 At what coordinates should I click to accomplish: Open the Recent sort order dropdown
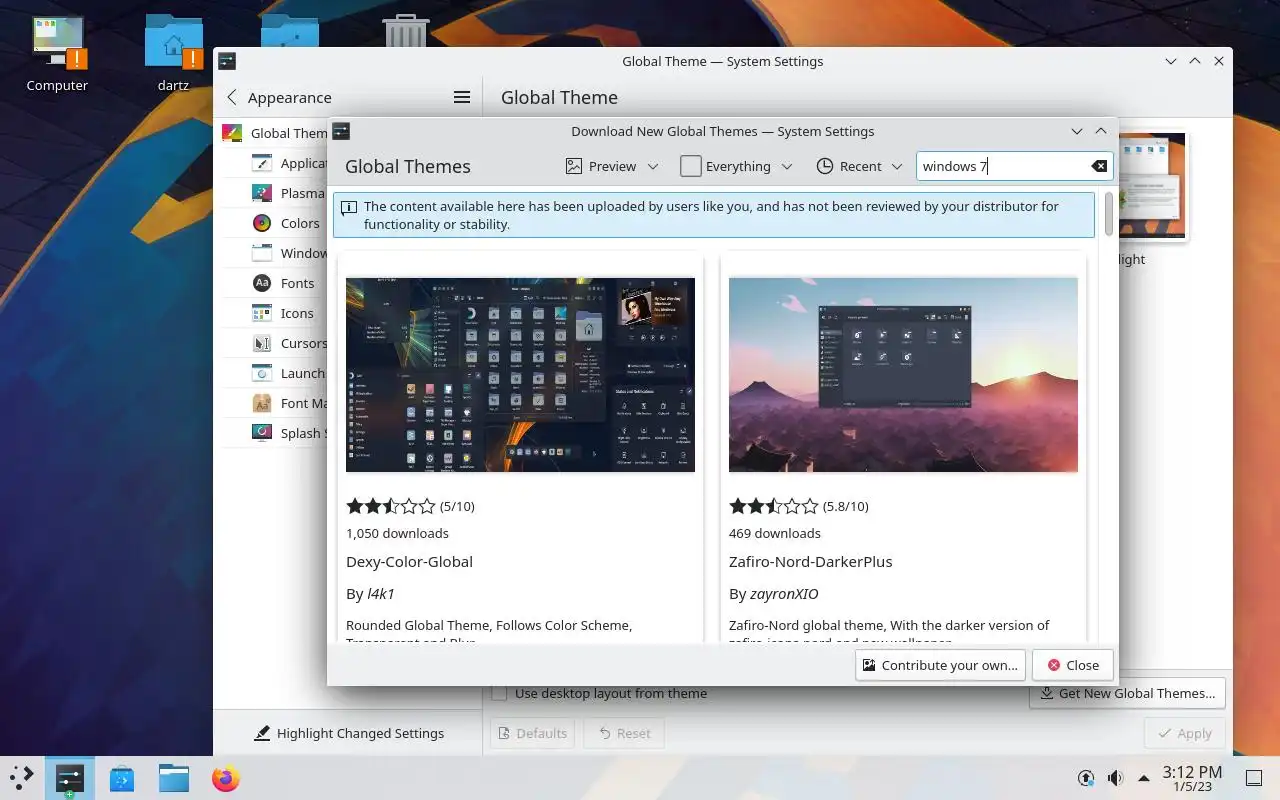pos(860,166)
